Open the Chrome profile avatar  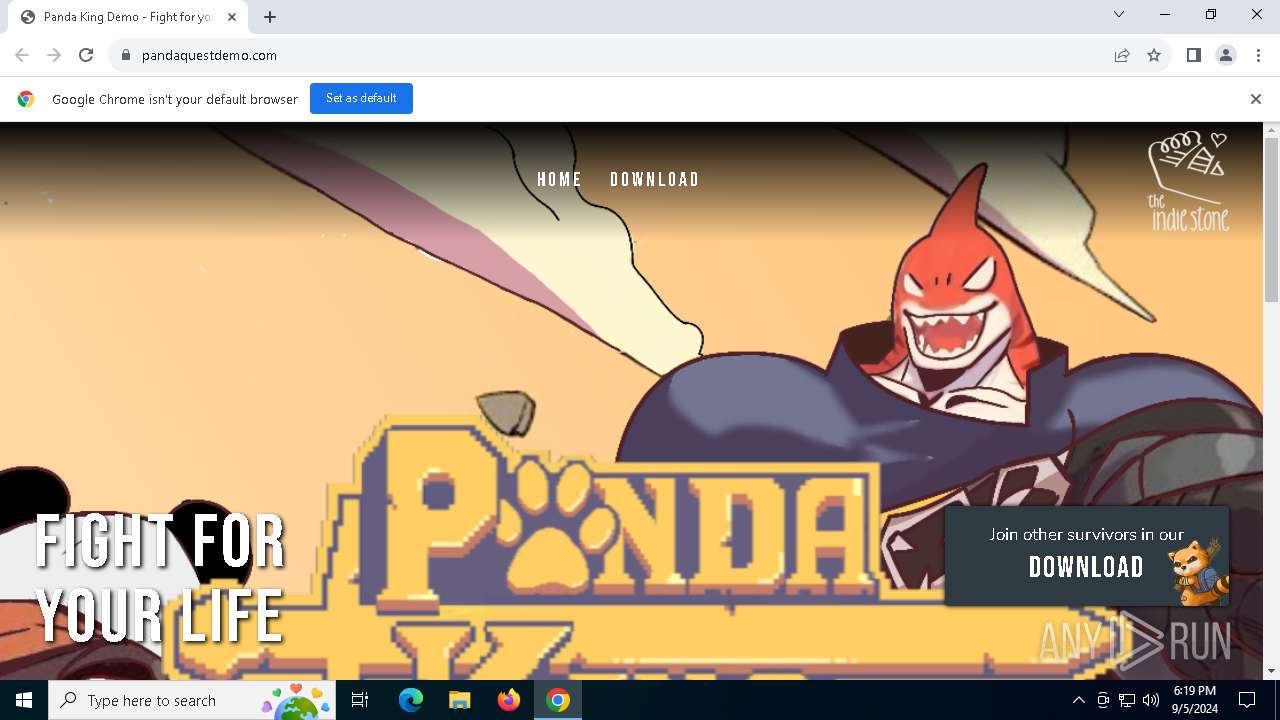click(x=1226, y=55)
